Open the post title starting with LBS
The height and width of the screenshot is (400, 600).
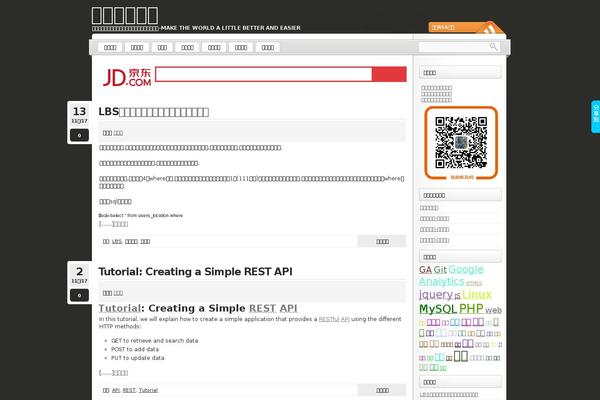pyautogui.click(x=153, y=112)
